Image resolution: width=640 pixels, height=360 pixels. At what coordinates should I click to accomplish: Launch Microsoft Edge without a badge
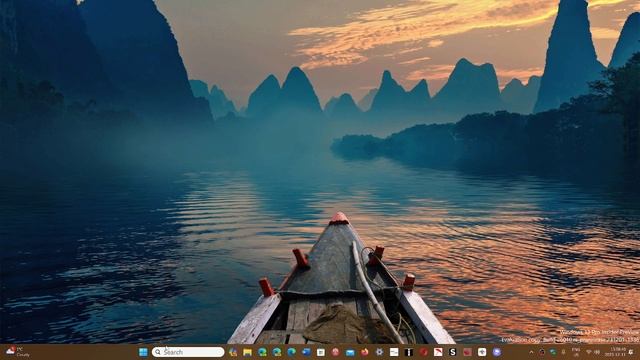click(x=291, y=352)
